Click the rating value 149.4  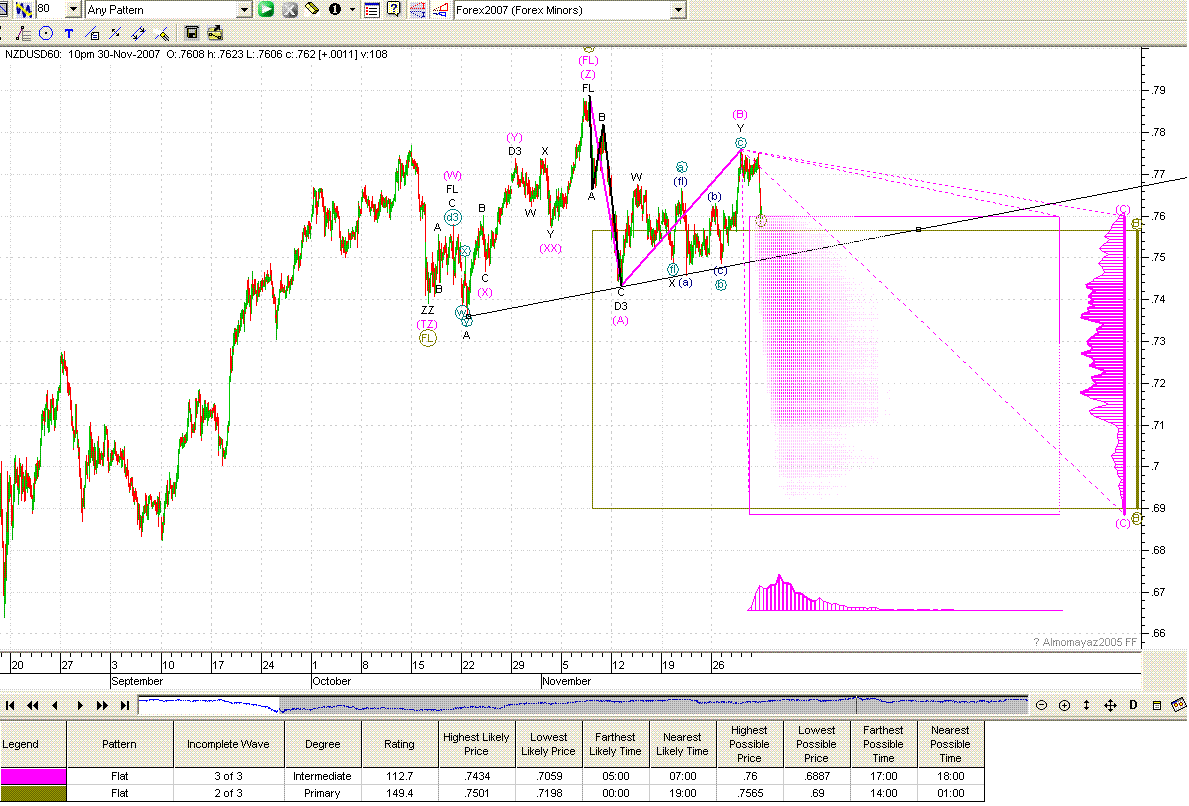click(400, 793)
